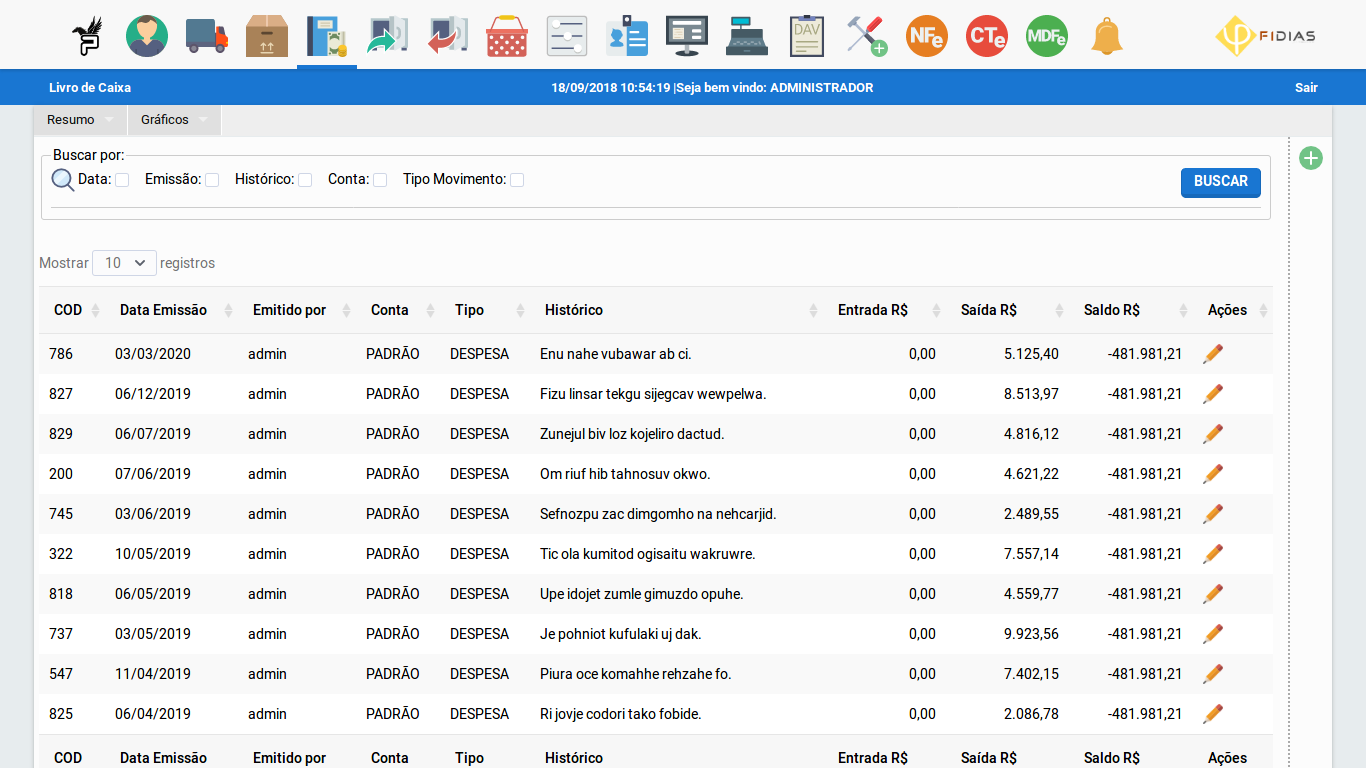Edit record 786 with pencil icon
Screen dimensions: 1366x768
[x=1213, y=353]
